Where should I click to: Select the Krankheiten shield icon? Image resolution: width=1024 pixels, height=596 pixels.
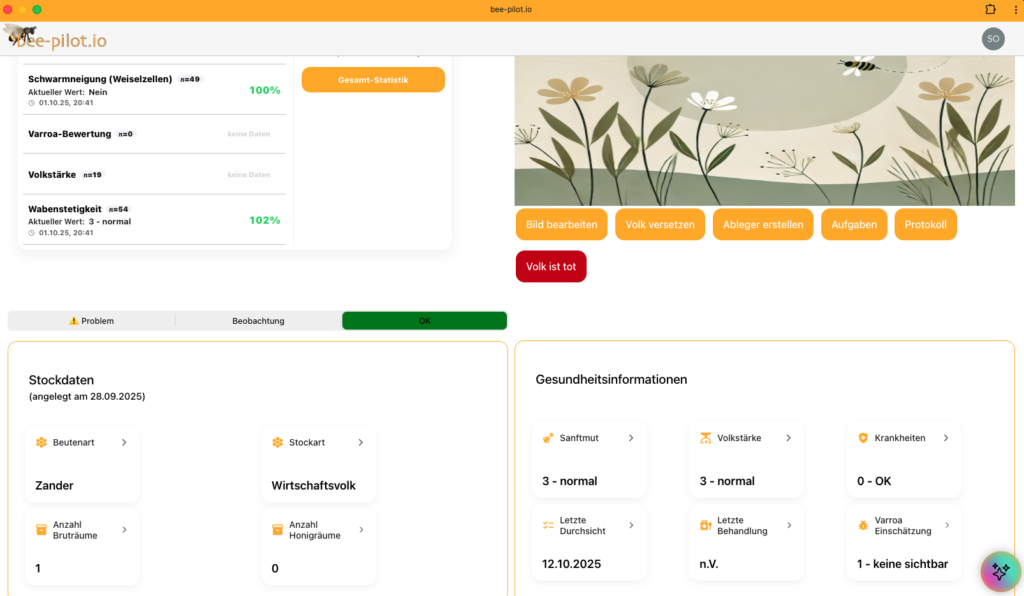862,437
